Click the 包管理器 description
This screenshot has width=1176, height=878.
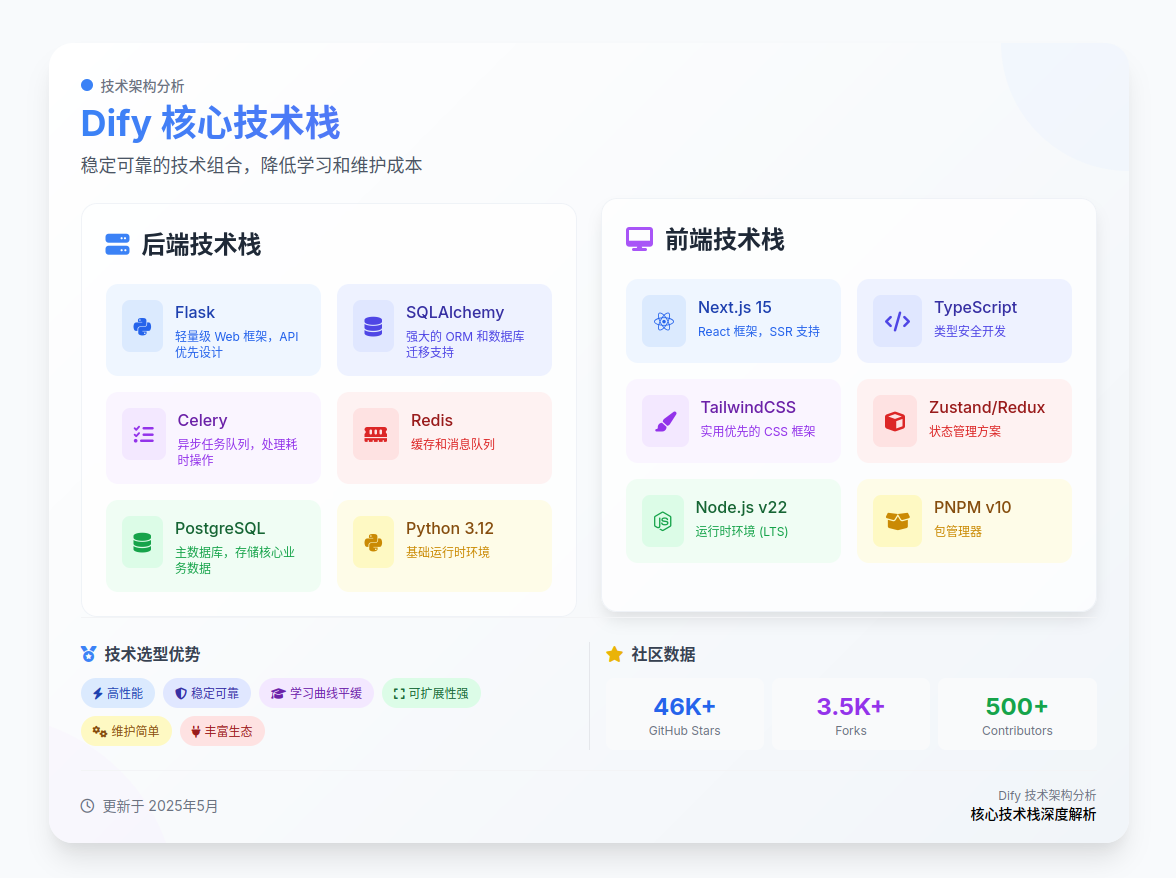[958, 532]
